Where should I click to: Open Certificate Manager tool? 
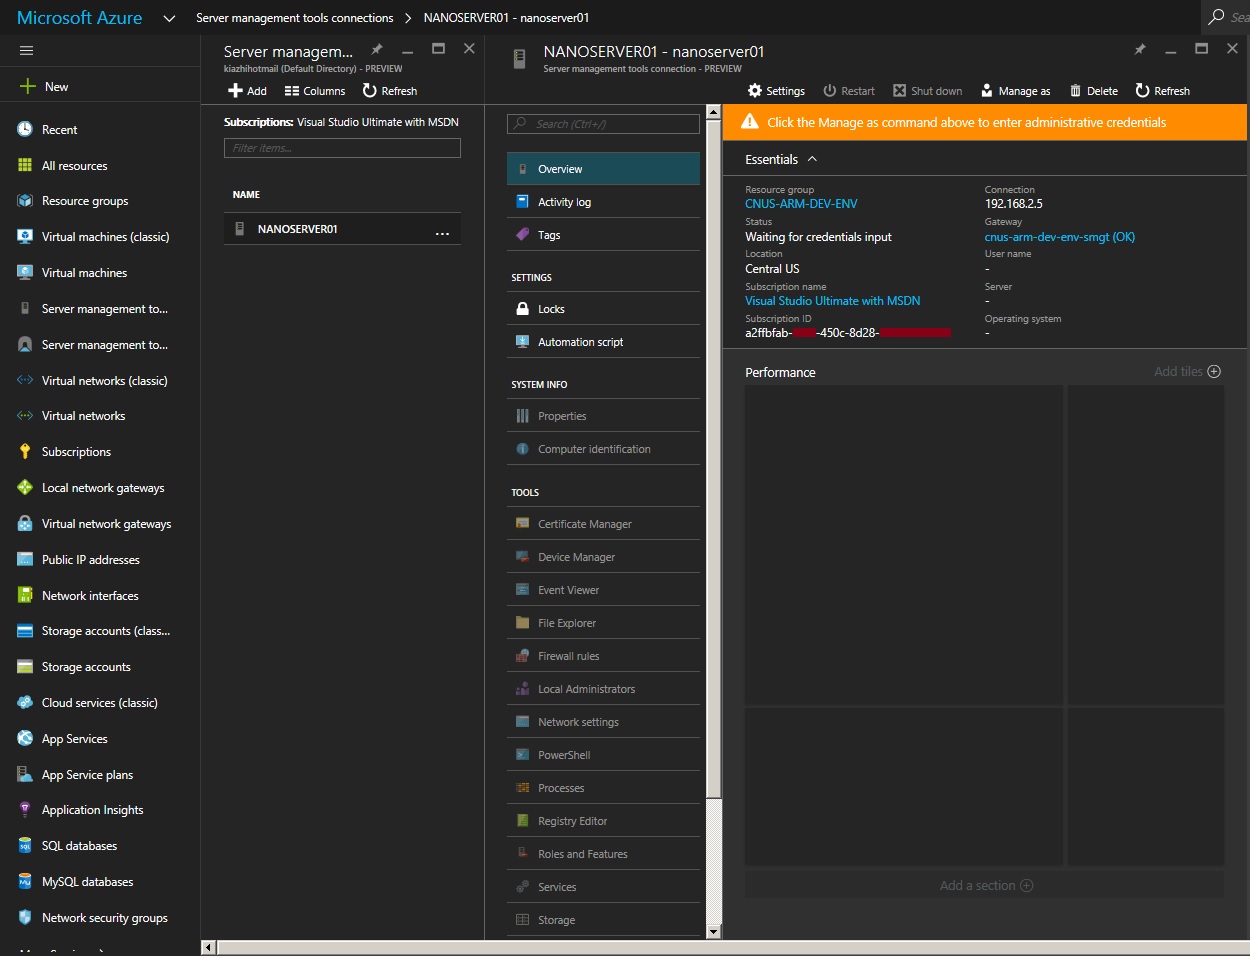(x=603, y=524)
